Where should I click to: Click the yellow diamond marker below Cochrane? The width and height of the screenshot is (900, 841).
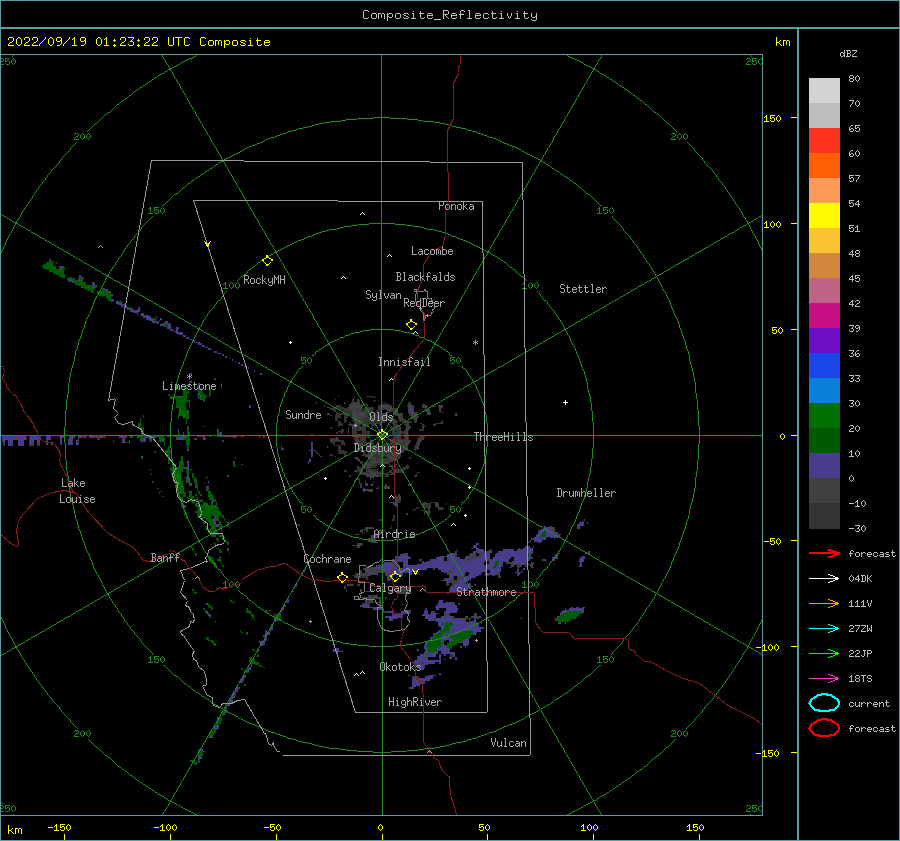(x=342, y=578)
